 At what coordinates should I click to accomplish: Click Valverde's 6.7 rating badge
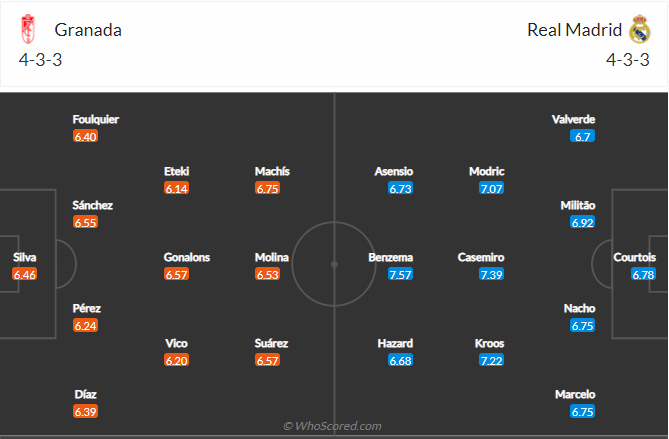pyautogui.click(x=582, y=136)
